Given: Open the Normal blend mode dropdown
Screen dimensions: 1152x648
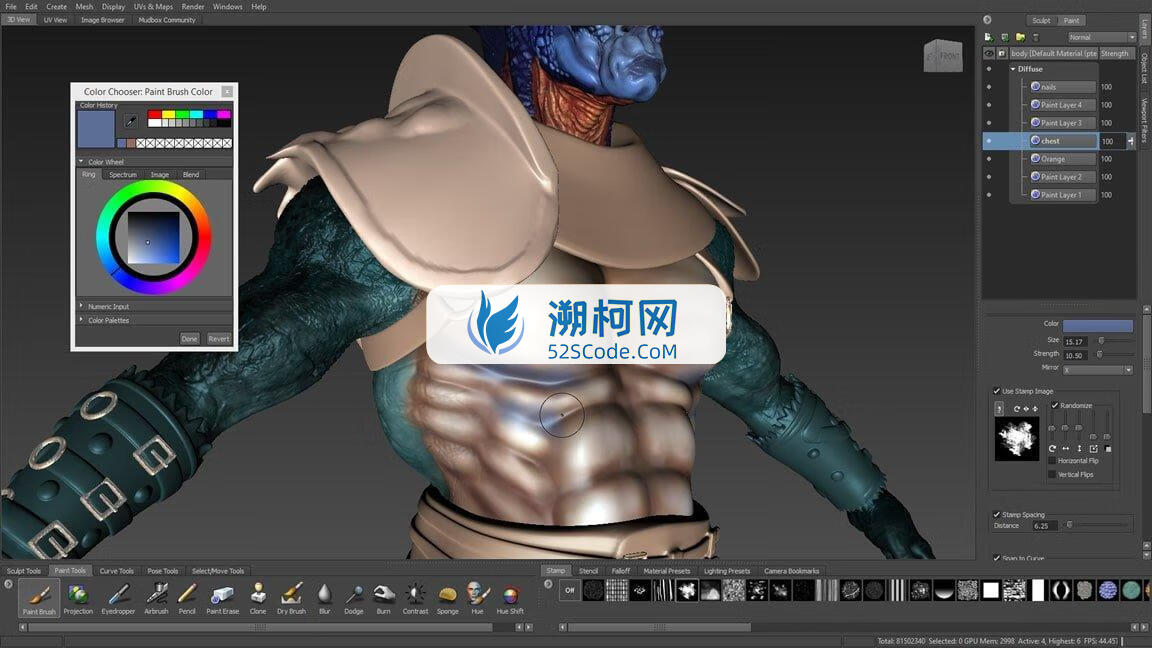Looking at the screenshot, I should coord(1102,37).
